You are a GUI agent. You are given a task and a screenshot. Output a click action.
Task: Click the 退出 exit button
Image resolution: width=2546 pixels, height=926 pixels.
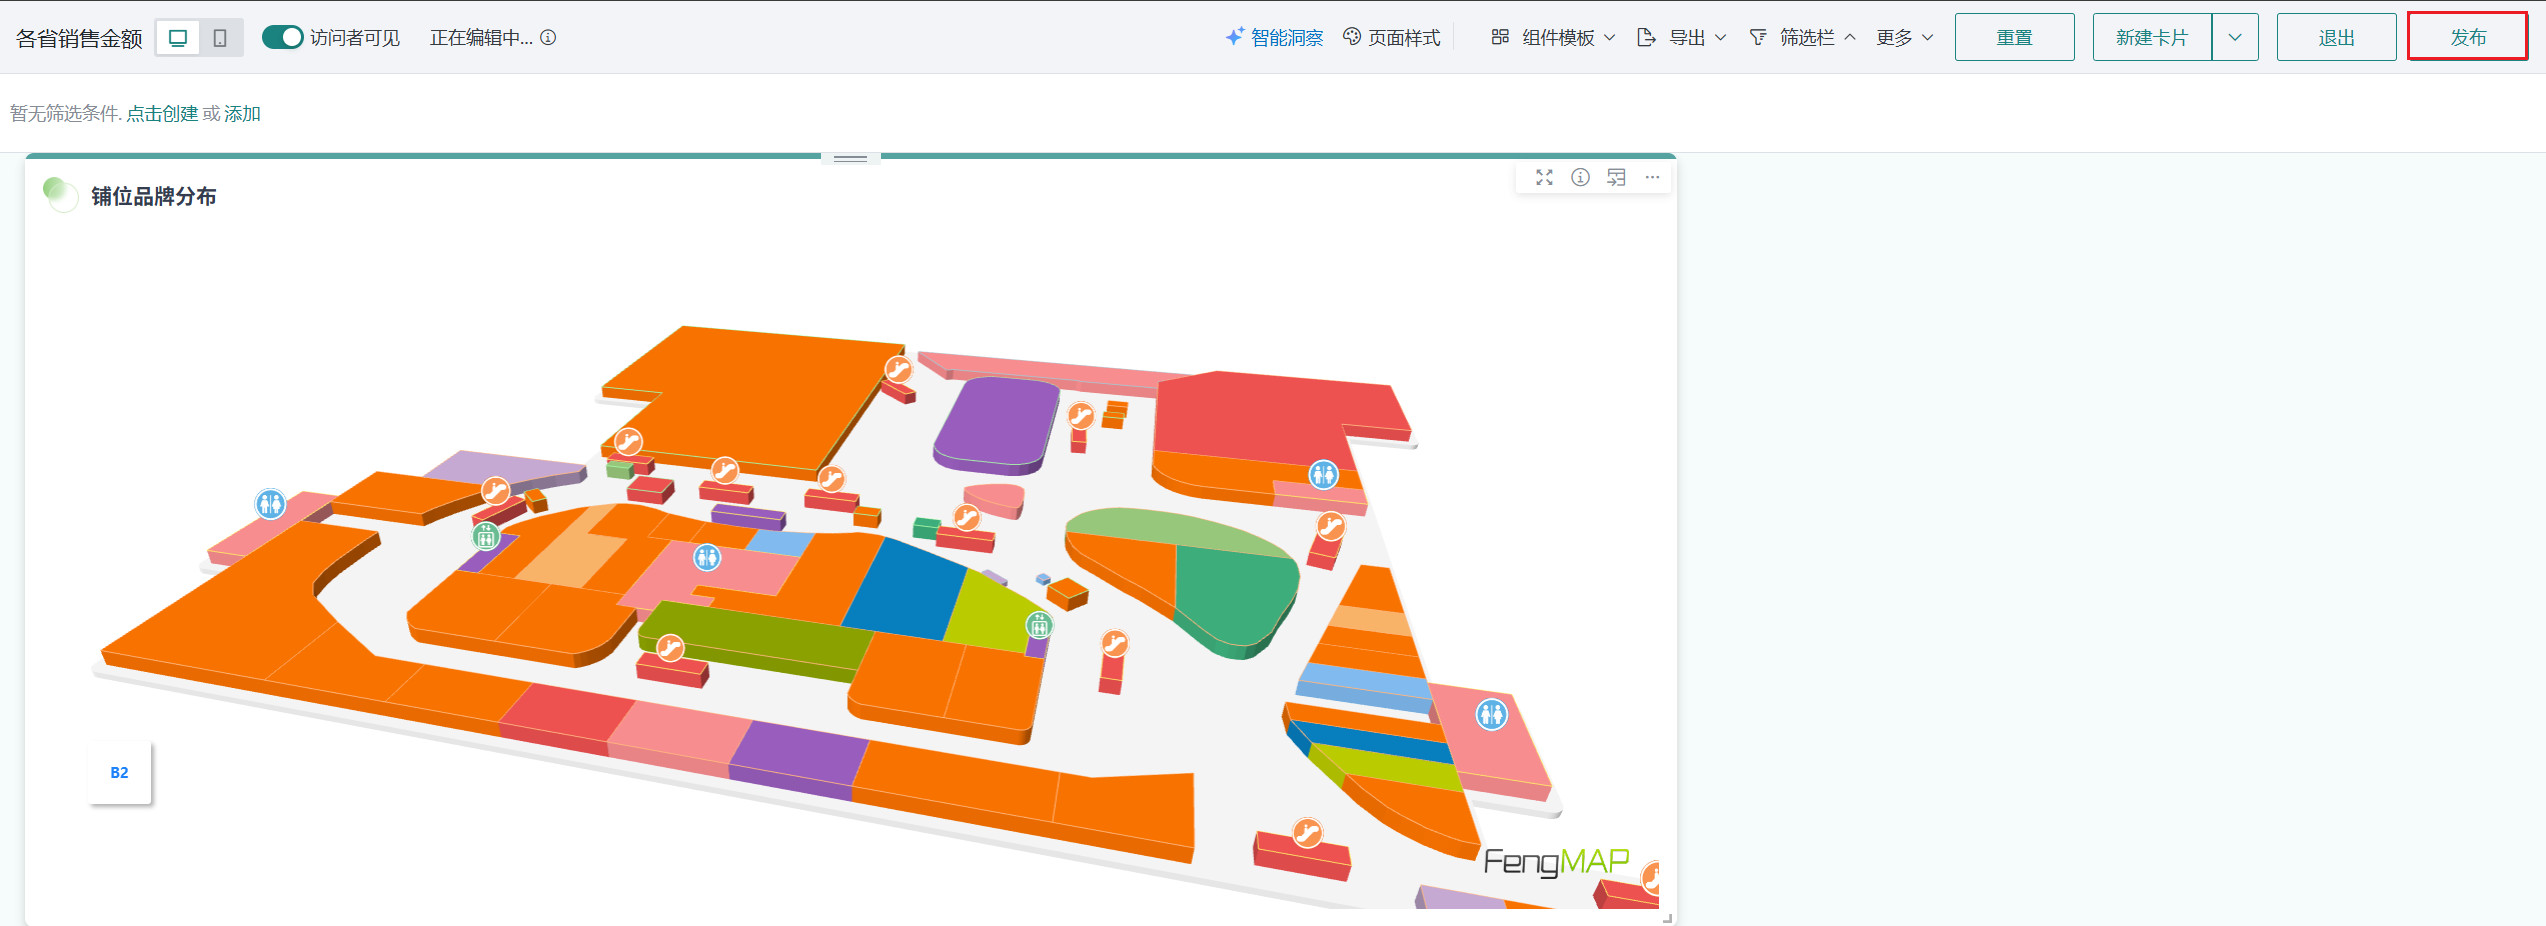tap(2336, 37)
